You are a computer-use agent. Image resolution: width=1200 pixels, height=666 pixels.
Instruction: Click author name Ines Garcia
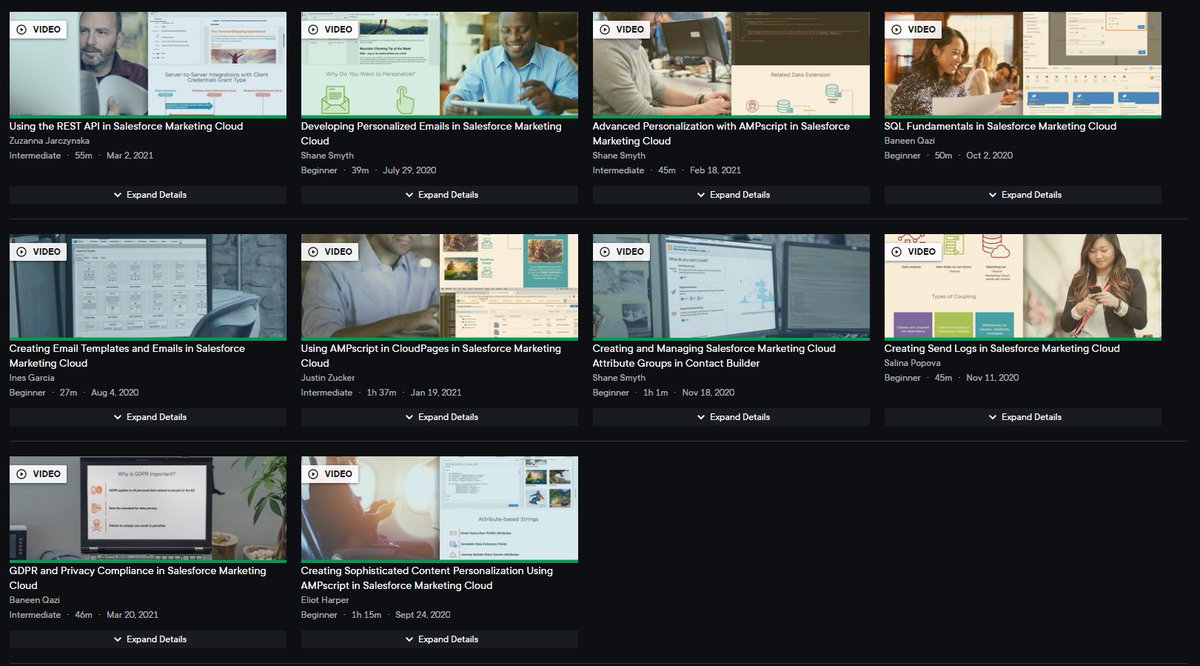[32, 378]
